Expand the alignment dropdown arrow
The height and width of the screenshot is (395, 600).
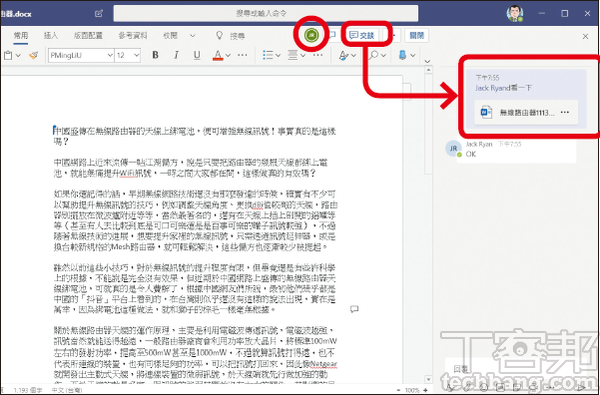303,55
